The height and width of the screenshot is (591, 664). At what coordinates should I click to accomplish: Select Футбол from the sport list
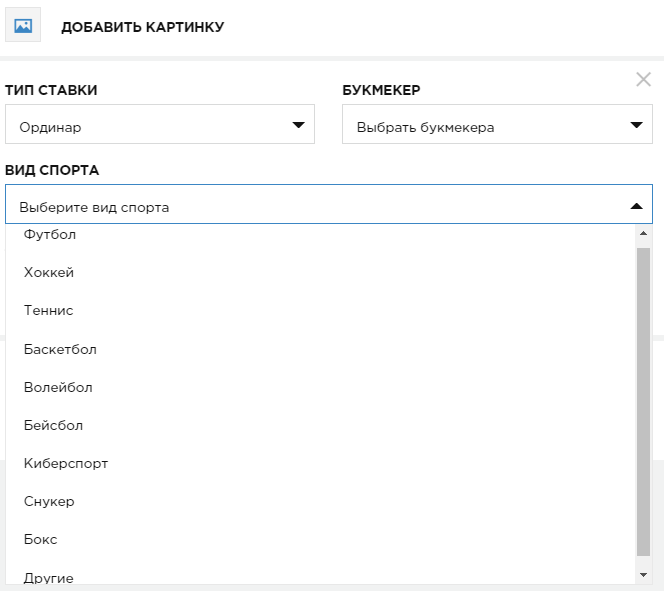[x=321, y=234]
